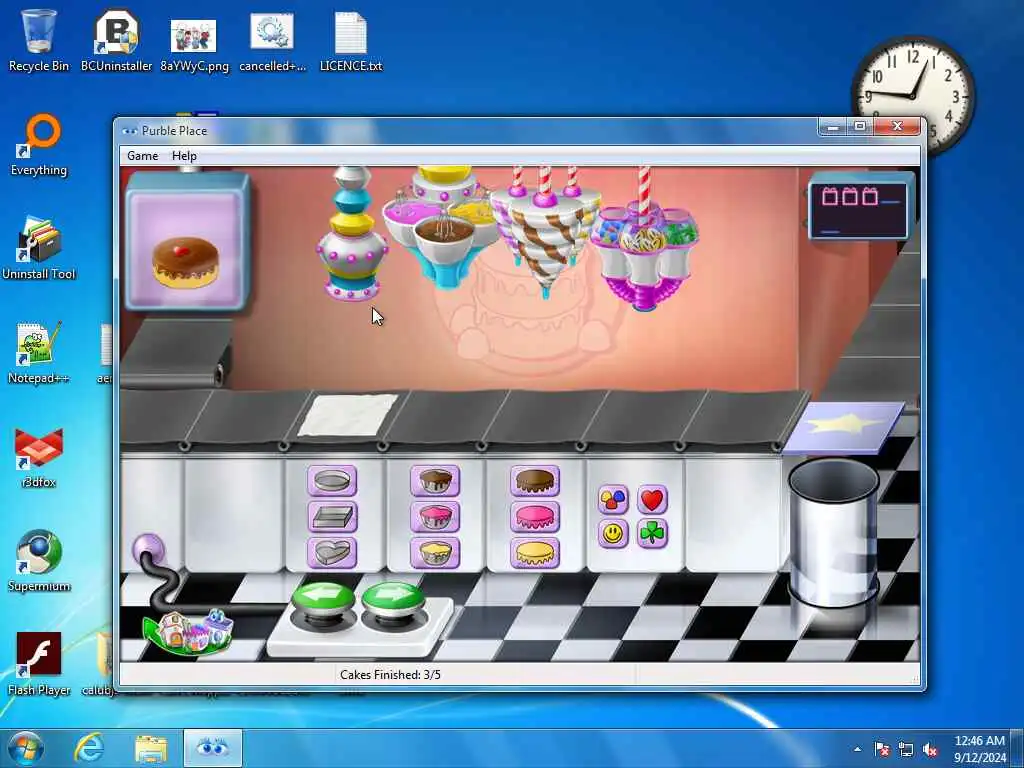Open the Supermium browser shortcut
This screenshot has height=768, width=1024.
tap(39, 560)
